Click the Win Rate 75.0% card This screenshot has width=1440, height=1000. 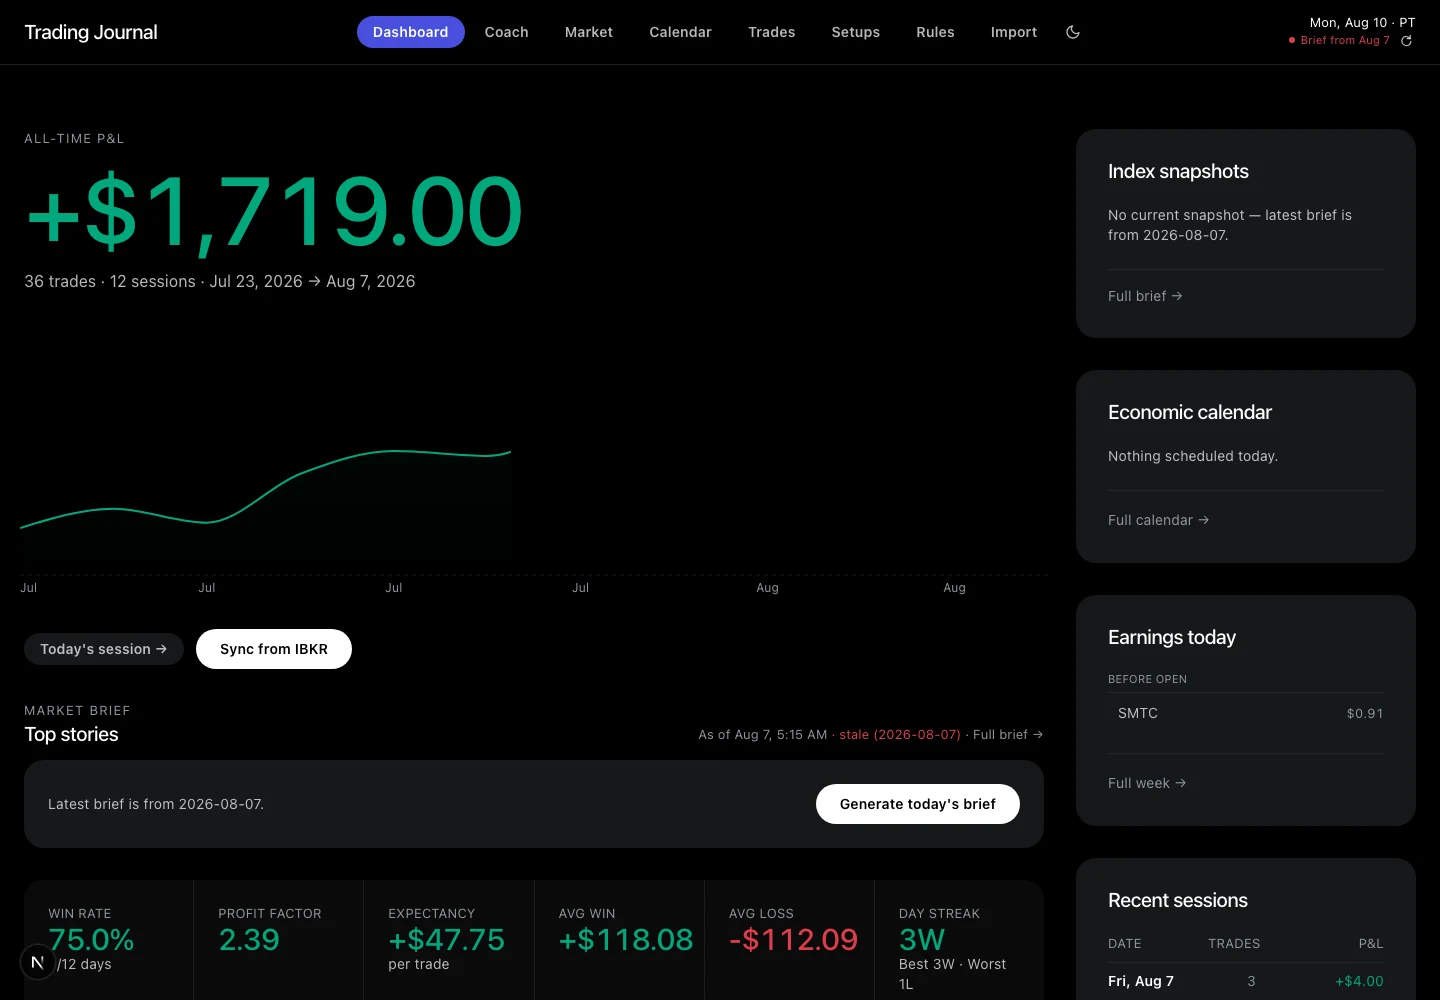click(109, 940)
